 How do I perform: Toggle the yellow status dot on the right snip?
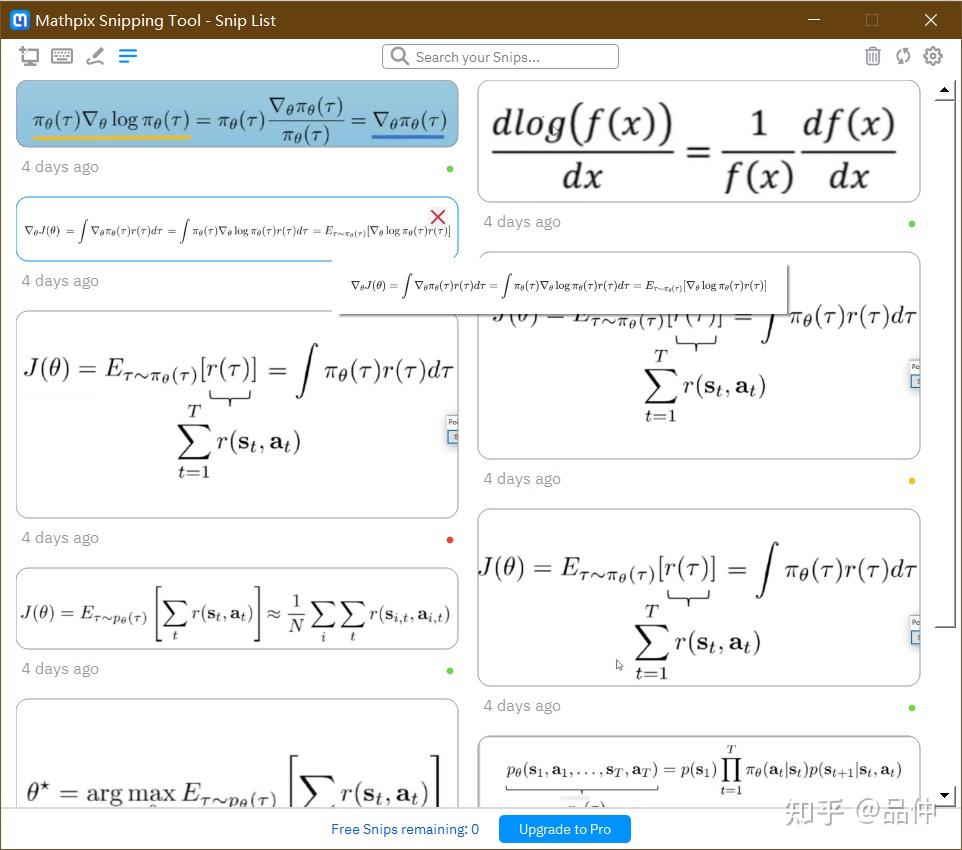click(x=911, y=480)
